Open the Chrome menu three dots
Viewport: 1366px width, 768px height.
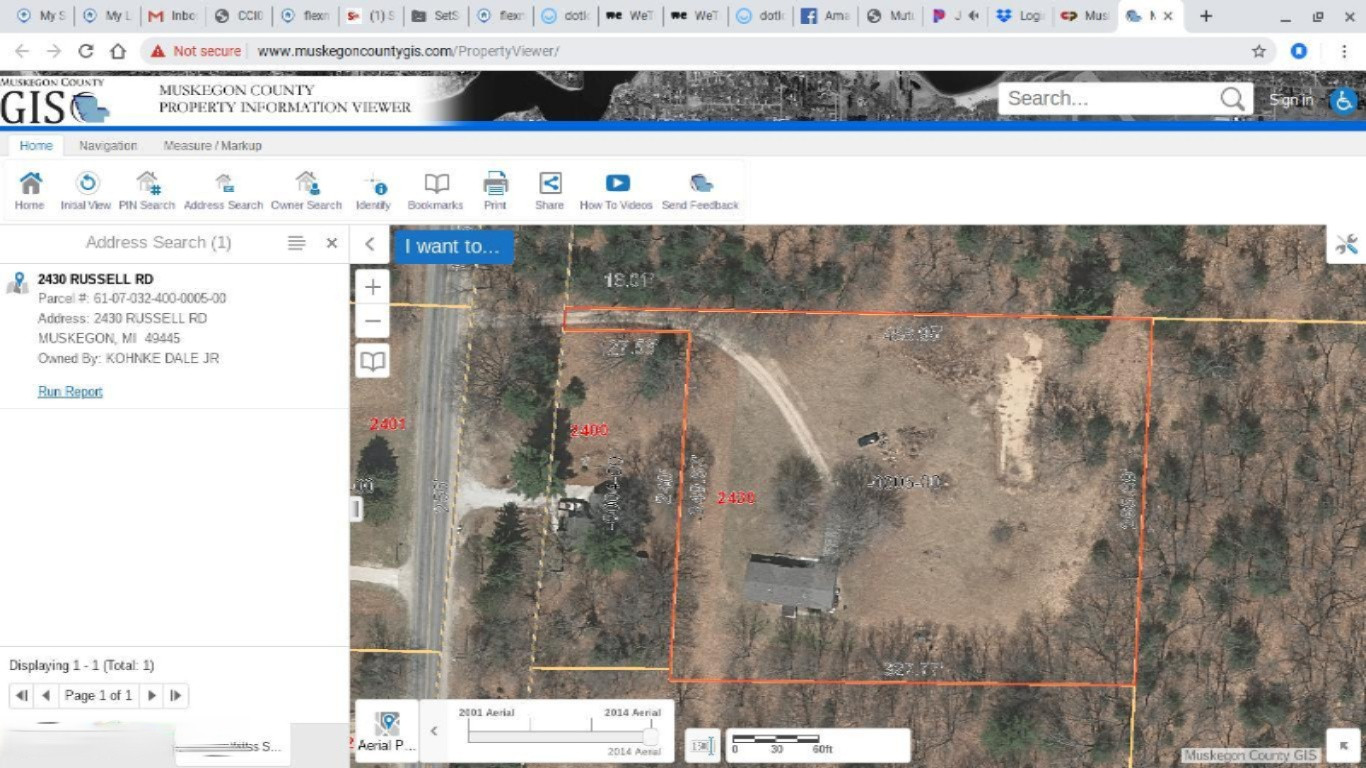[1343, 51]
